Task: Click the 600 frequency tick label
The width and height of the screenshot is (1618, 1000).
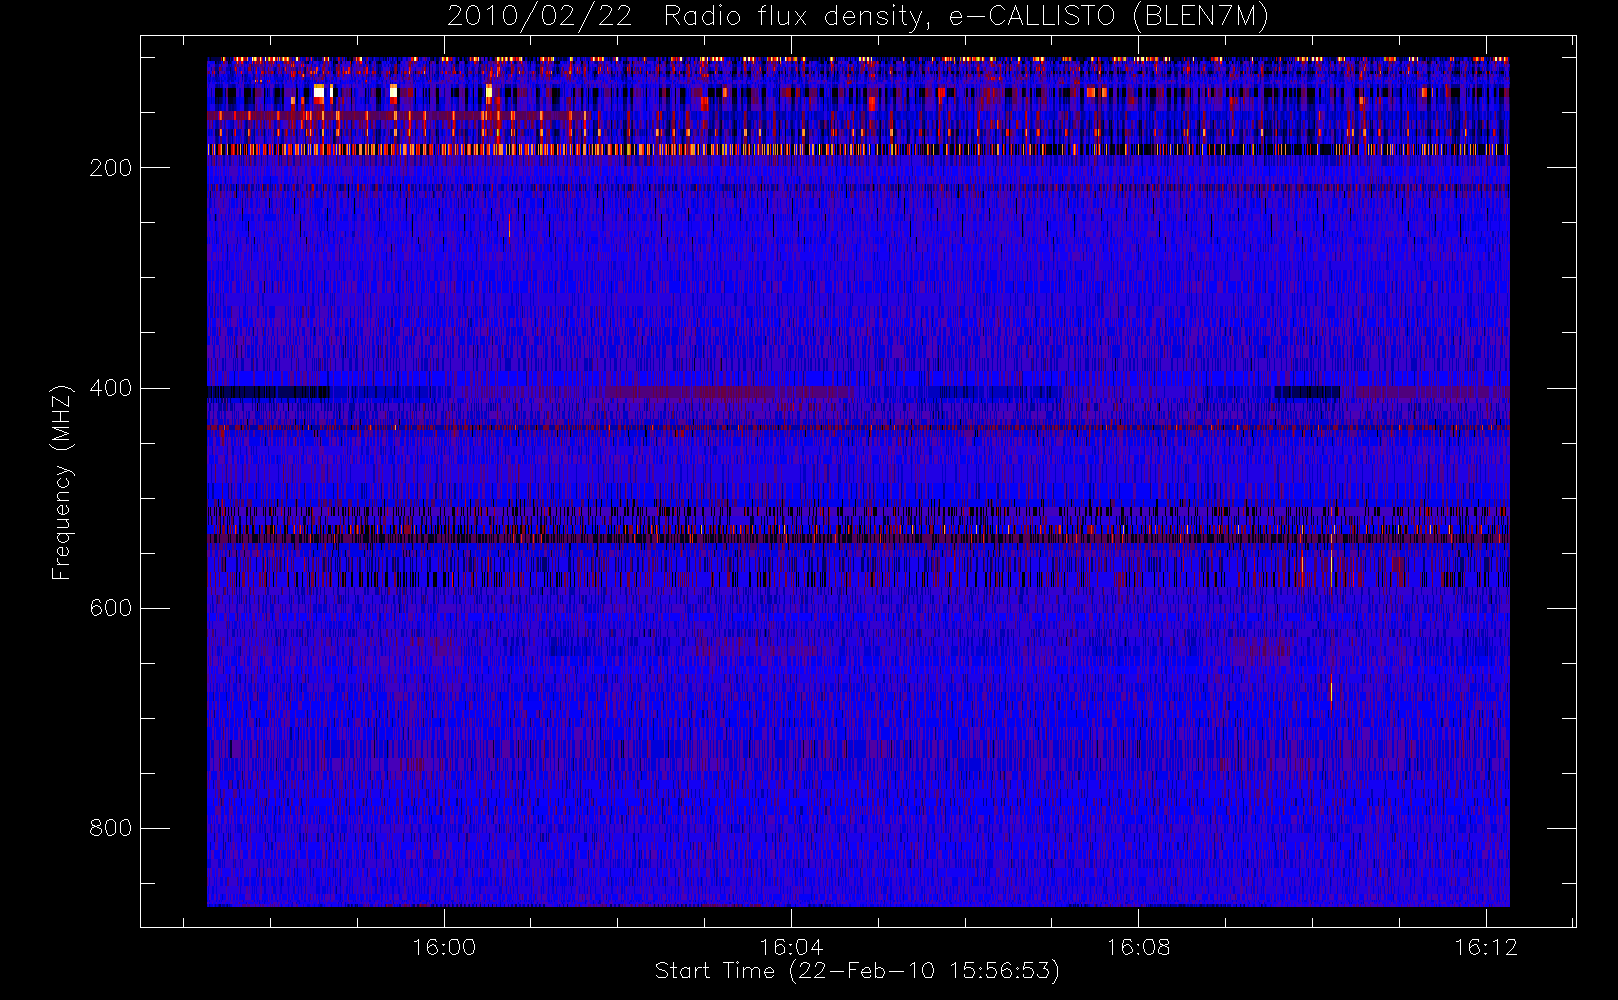Action: click(x=111, y=608)
